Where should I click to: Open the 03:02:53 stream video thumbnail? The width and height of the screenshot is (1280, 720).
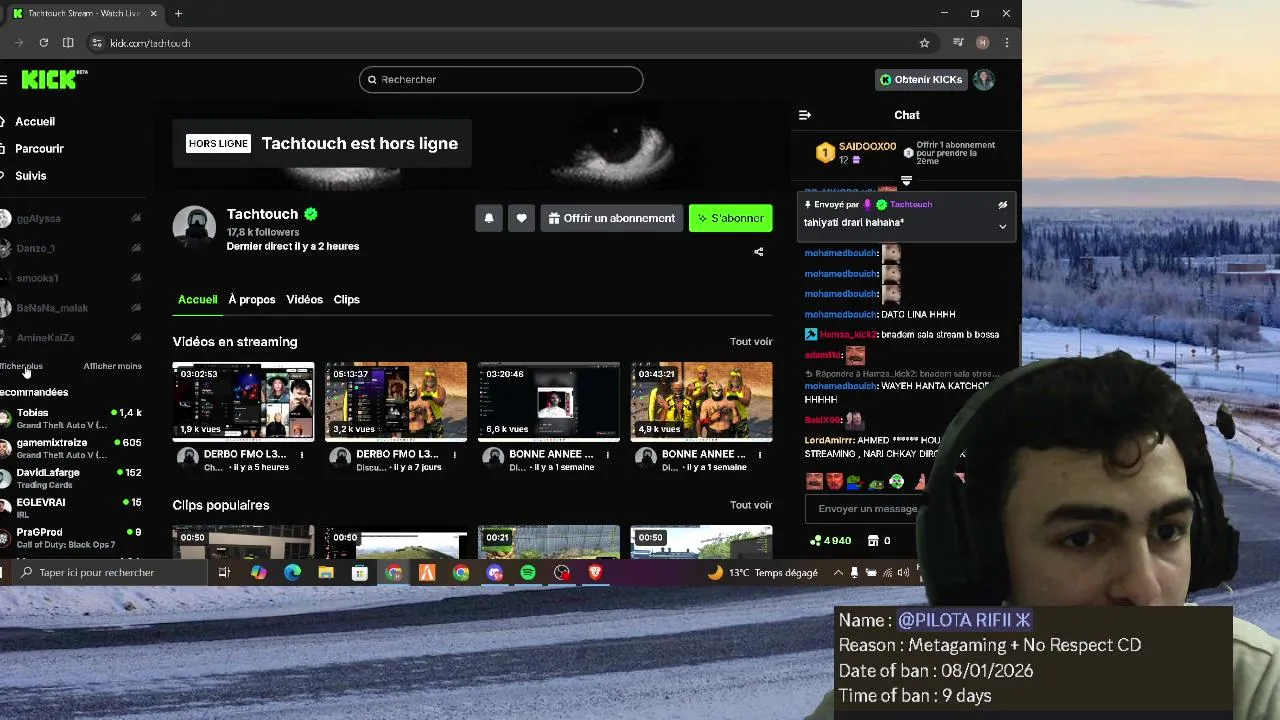pyautogui.click(x=243, y=402)
